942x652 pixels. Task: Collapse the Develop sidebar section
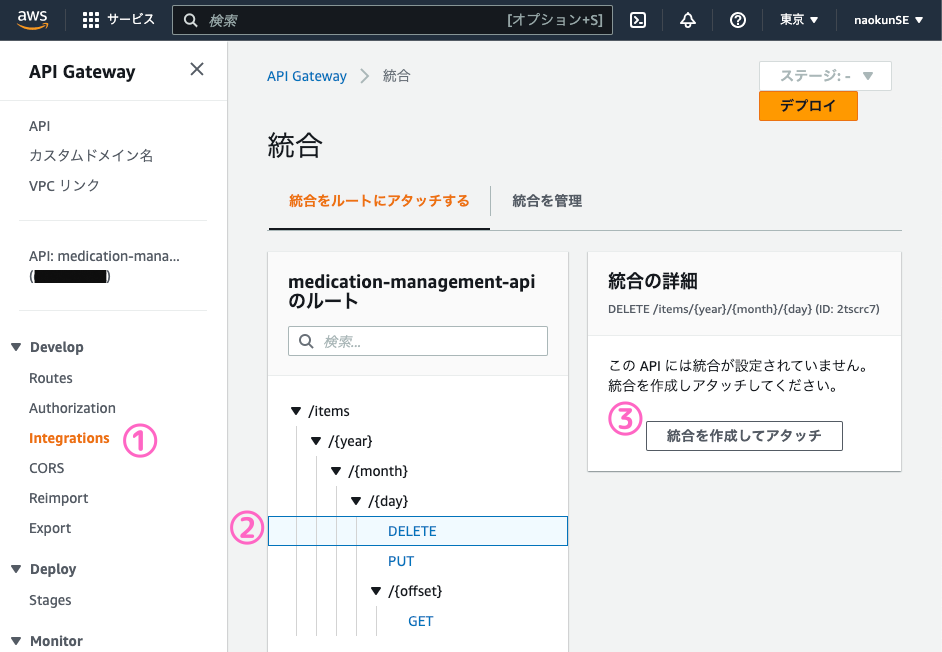click(16, 347)
